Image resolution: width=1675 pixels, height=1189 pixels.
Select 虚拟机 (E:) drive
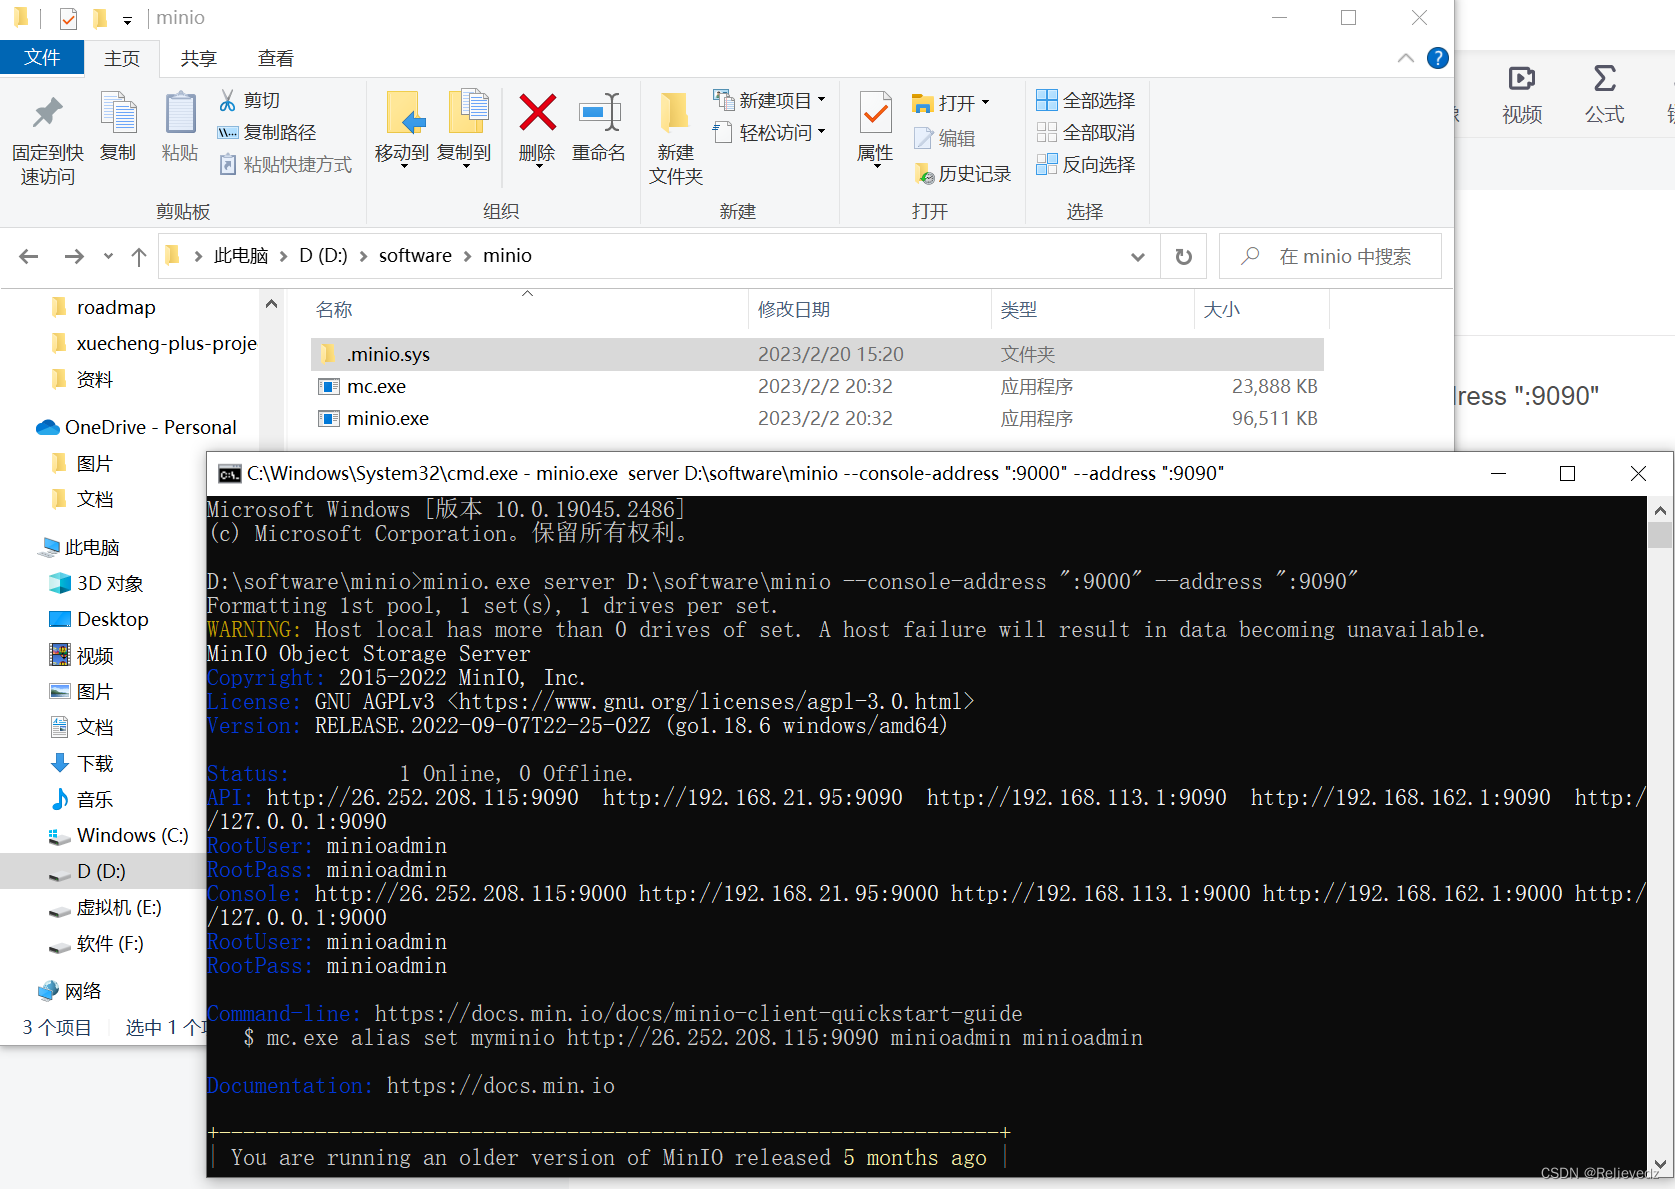click(104, 907)
